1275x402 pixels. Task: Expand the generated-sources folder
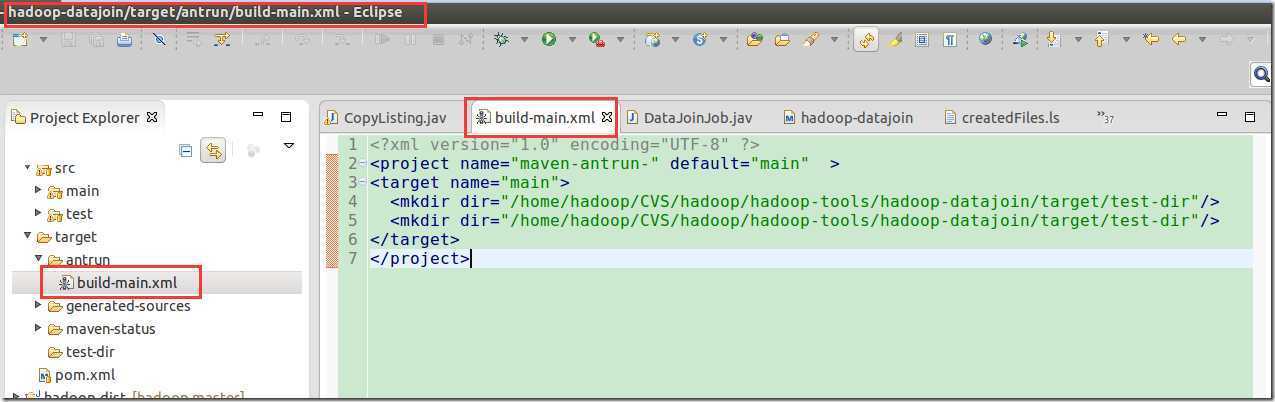click(39, 306)
